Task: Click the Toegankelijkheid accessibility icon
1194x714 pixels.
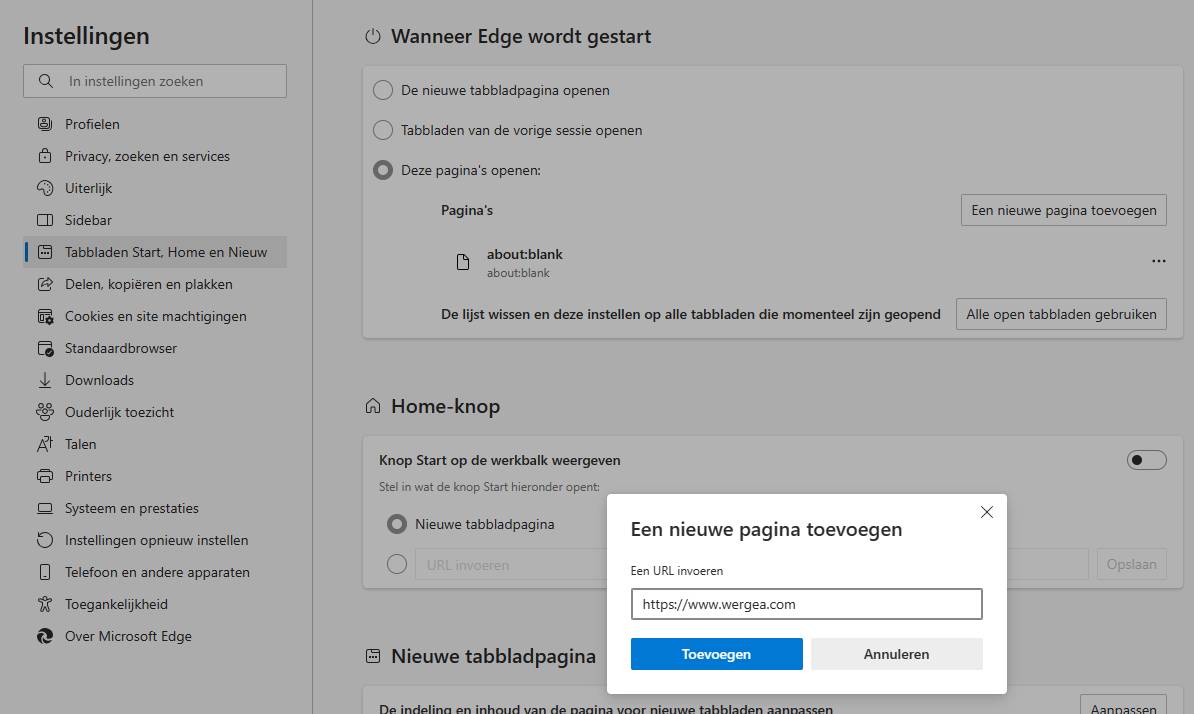Action: 45,604
